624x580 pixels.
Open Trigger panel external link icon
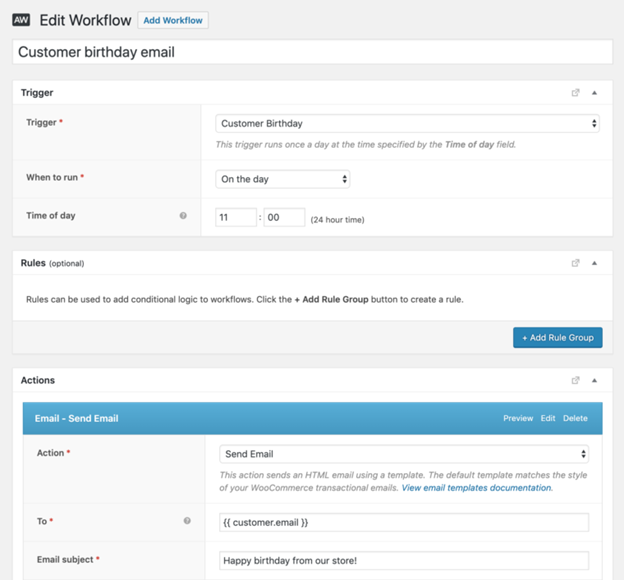click(575, 93)
